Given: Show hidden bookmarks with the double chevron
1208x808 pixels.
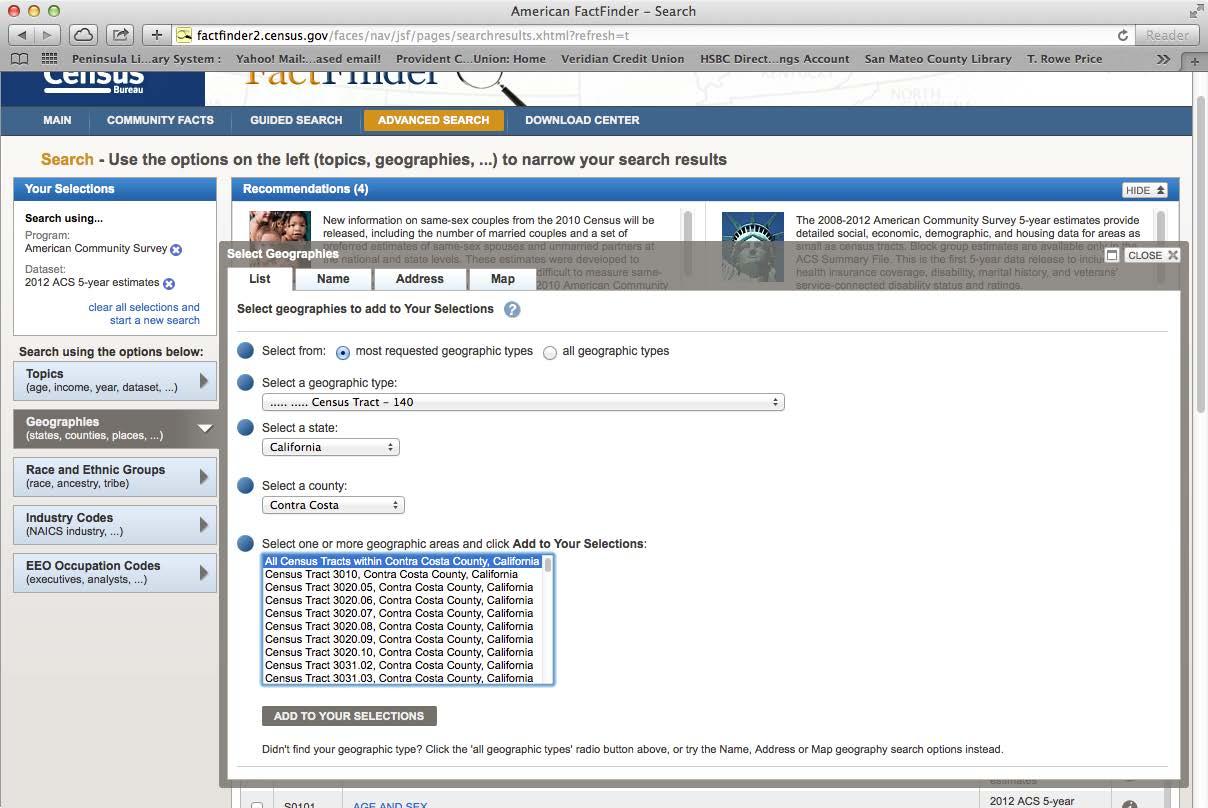Looking at the screenshot, I should pos(1163,59).
